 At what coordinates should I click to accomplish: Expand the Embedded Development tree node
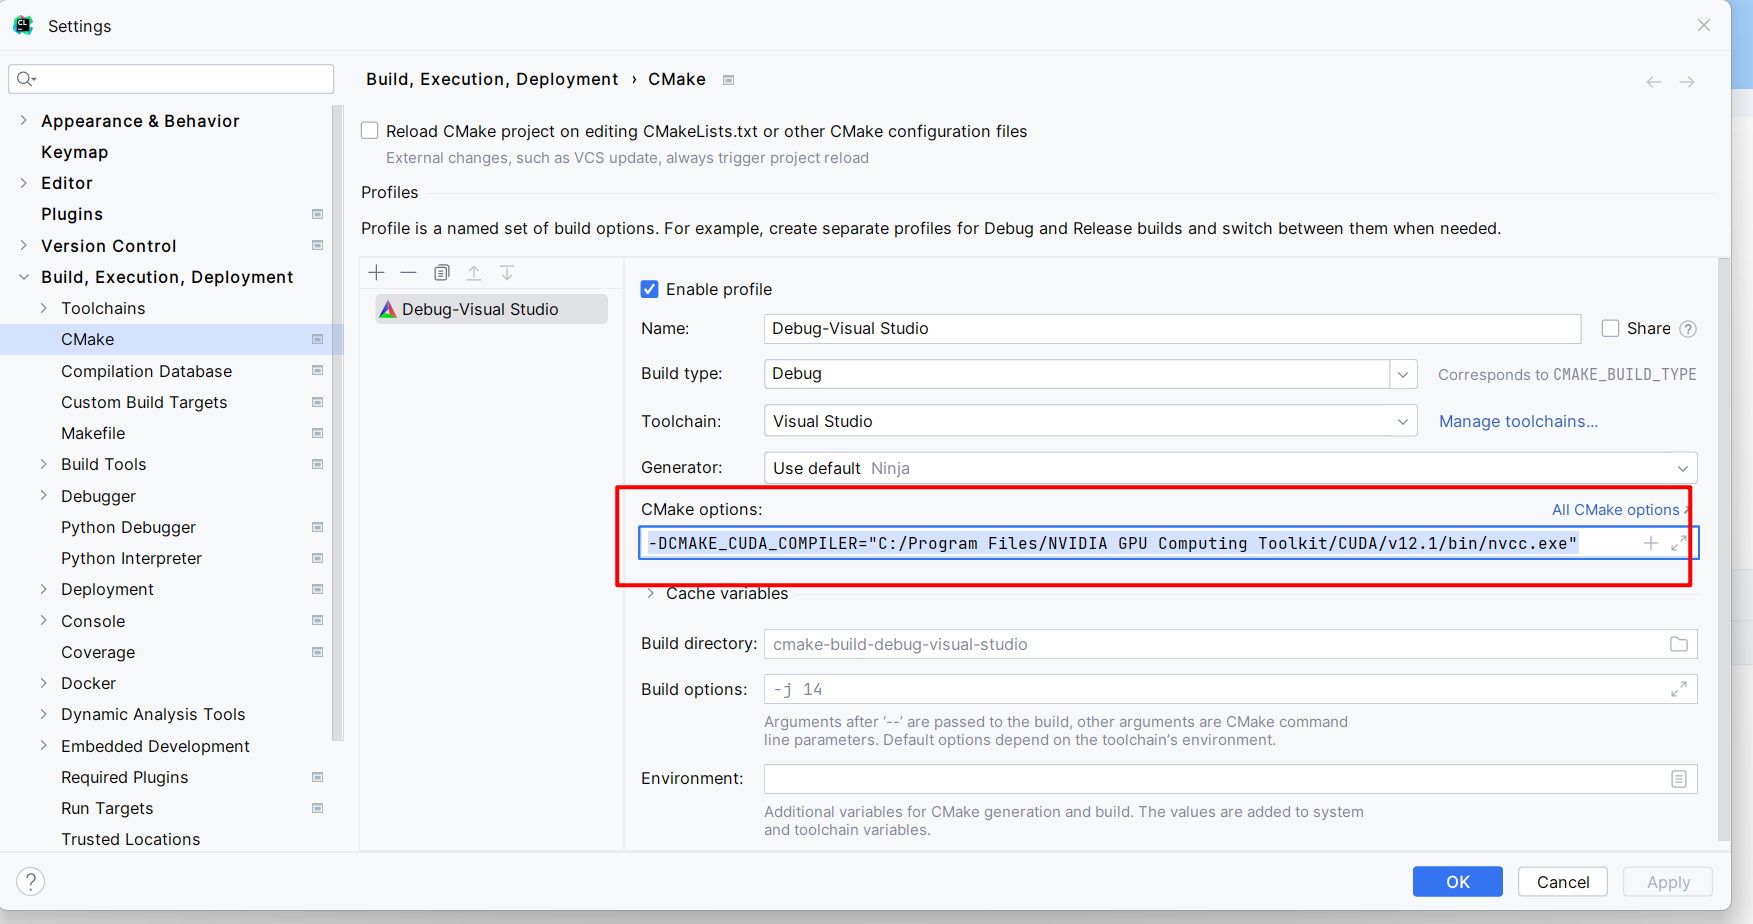point(44,746)
